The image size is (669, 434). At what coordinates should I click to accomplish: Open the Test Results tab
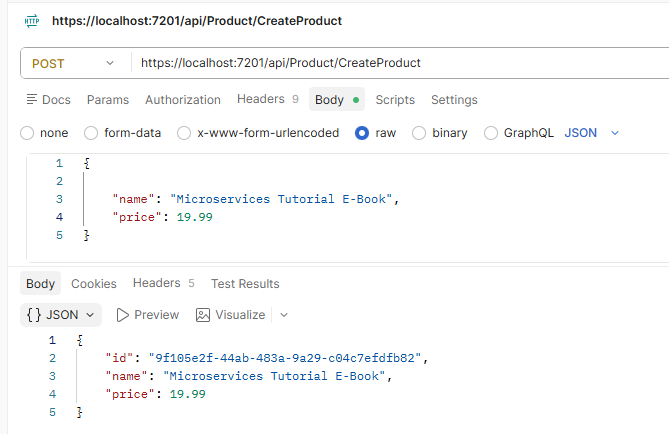click(x=245, y=284)
